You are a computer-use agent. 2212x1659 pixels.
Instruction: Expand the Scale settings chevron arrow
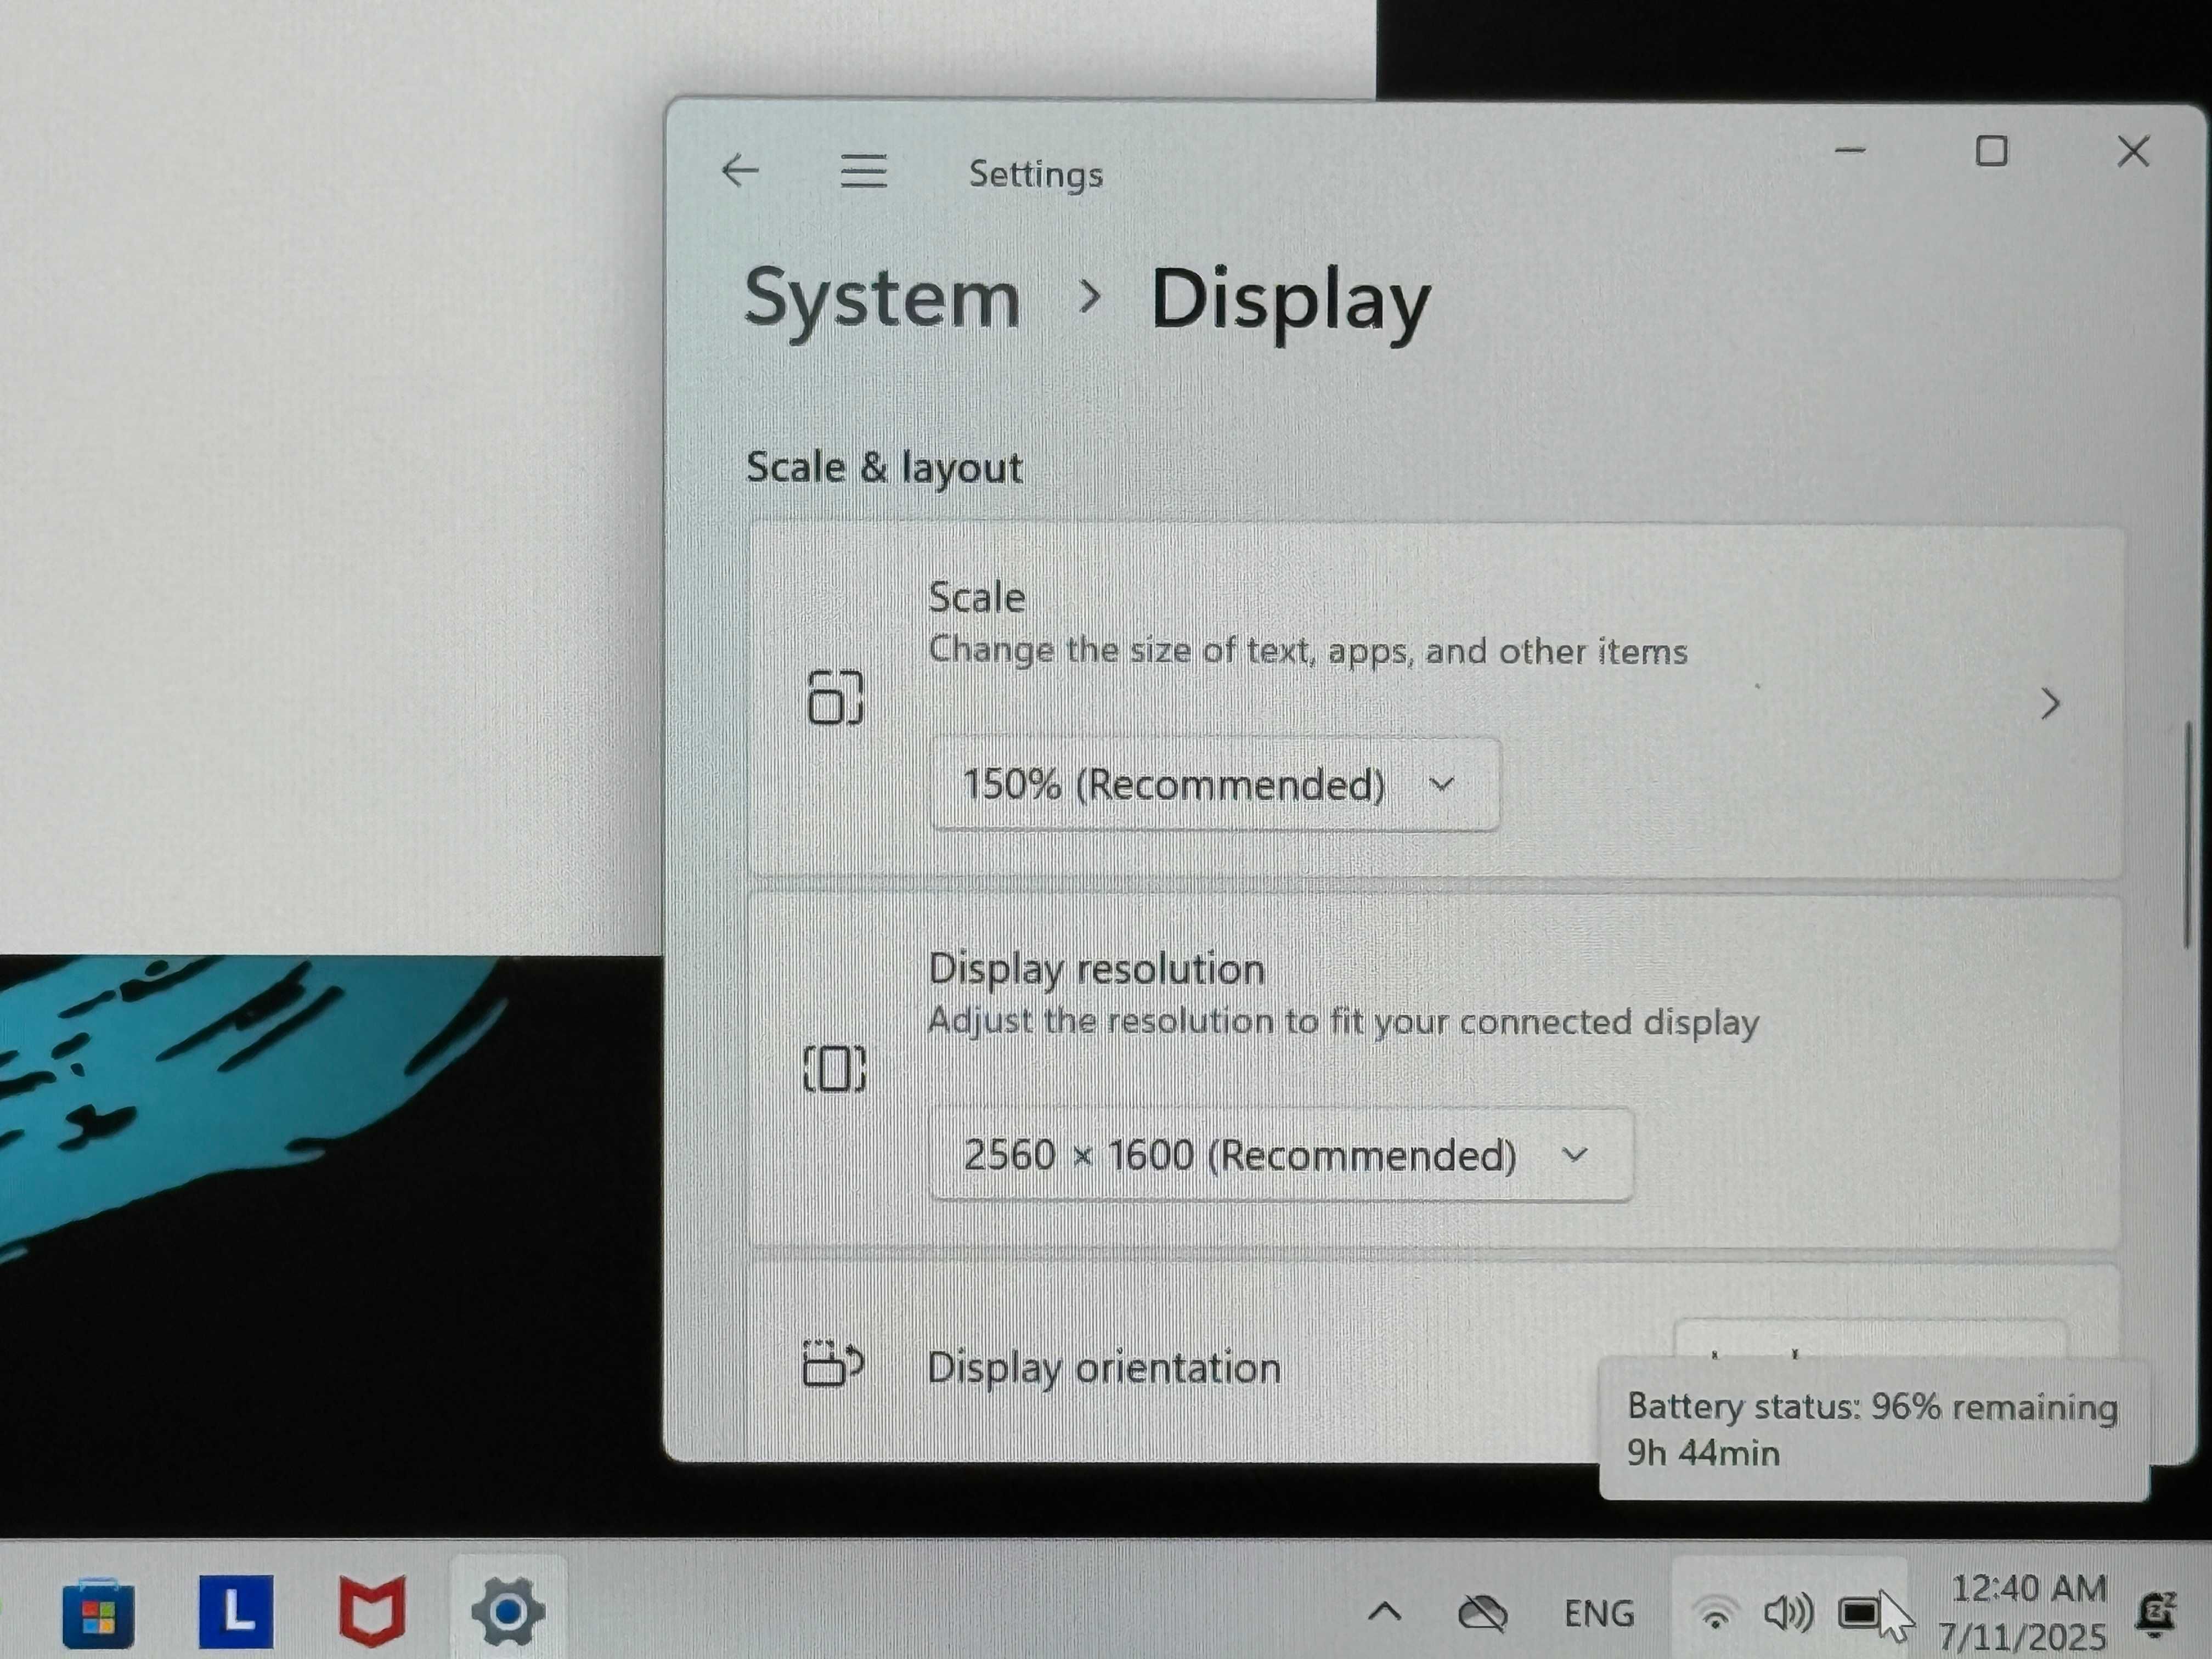2049,703
